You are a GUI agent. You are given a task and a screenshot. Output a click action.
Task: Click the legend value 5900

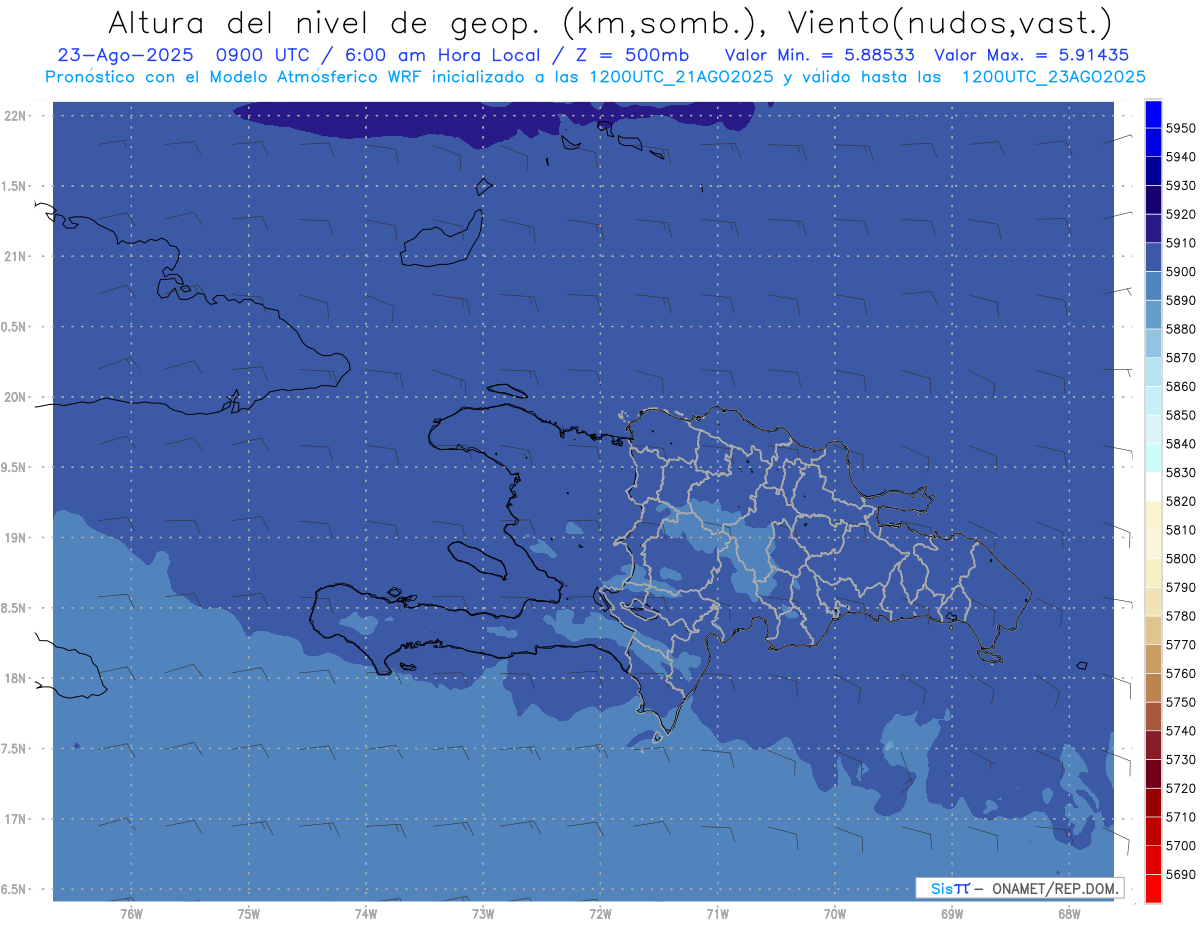(x=1180, y=271)
